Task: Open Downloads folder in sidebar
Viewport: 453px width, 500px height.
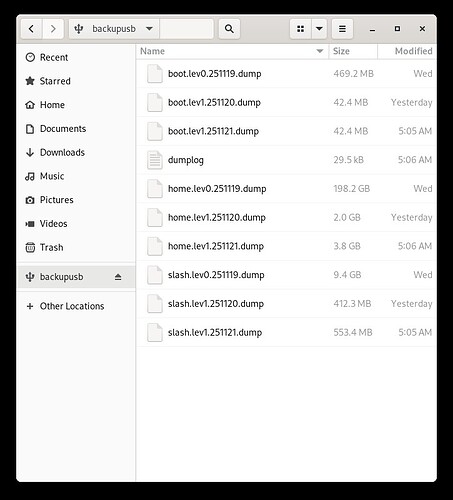Action: [77, 152]
